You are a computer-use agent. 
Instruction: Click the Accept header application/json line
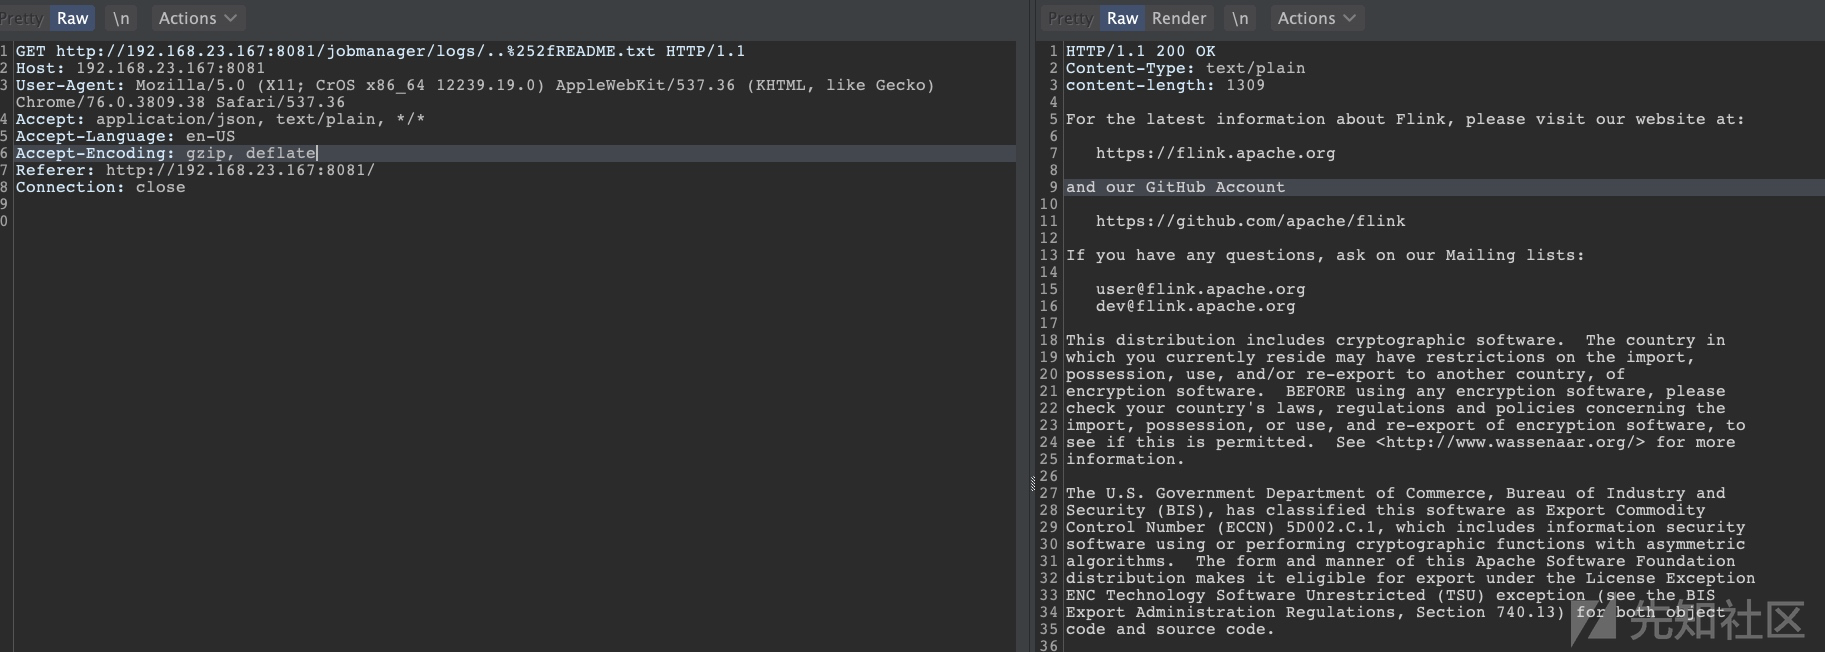(220, 119)
